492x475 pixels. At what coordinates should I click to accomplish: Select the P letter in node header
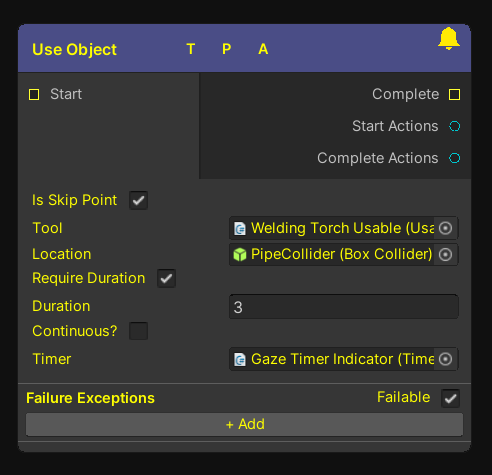click(x=227, y=49)
